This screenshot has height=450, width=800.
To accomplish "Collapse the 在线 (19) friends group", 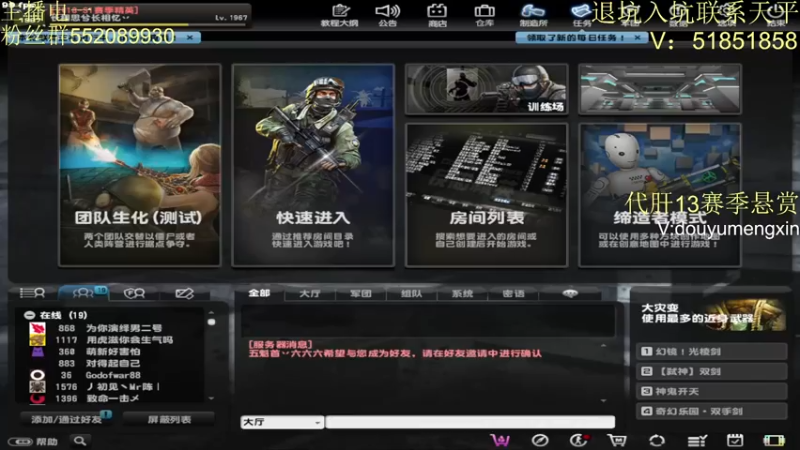I will (30, 315).
